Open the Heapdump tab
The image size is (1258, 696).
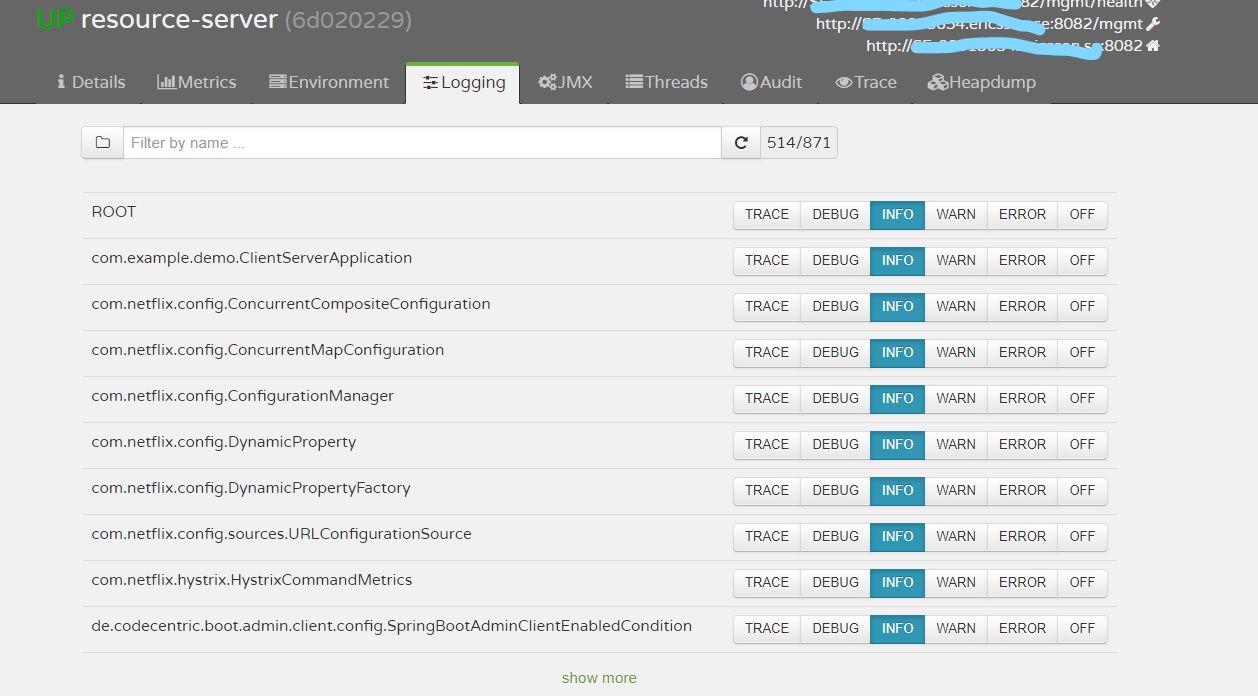tap(982, 82)
